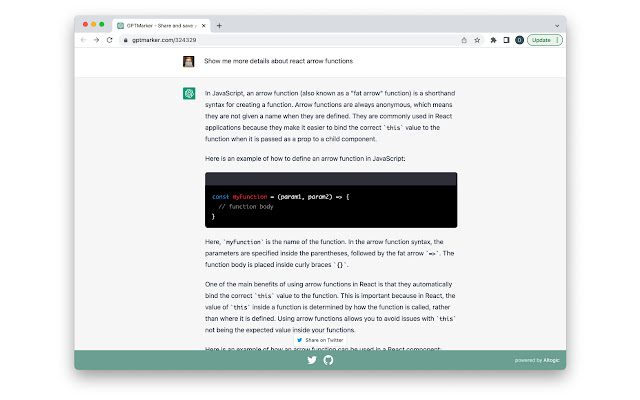Screen dimensions: 640x400
Task: Click the code block with myFunction
Action: click(331, 200)
